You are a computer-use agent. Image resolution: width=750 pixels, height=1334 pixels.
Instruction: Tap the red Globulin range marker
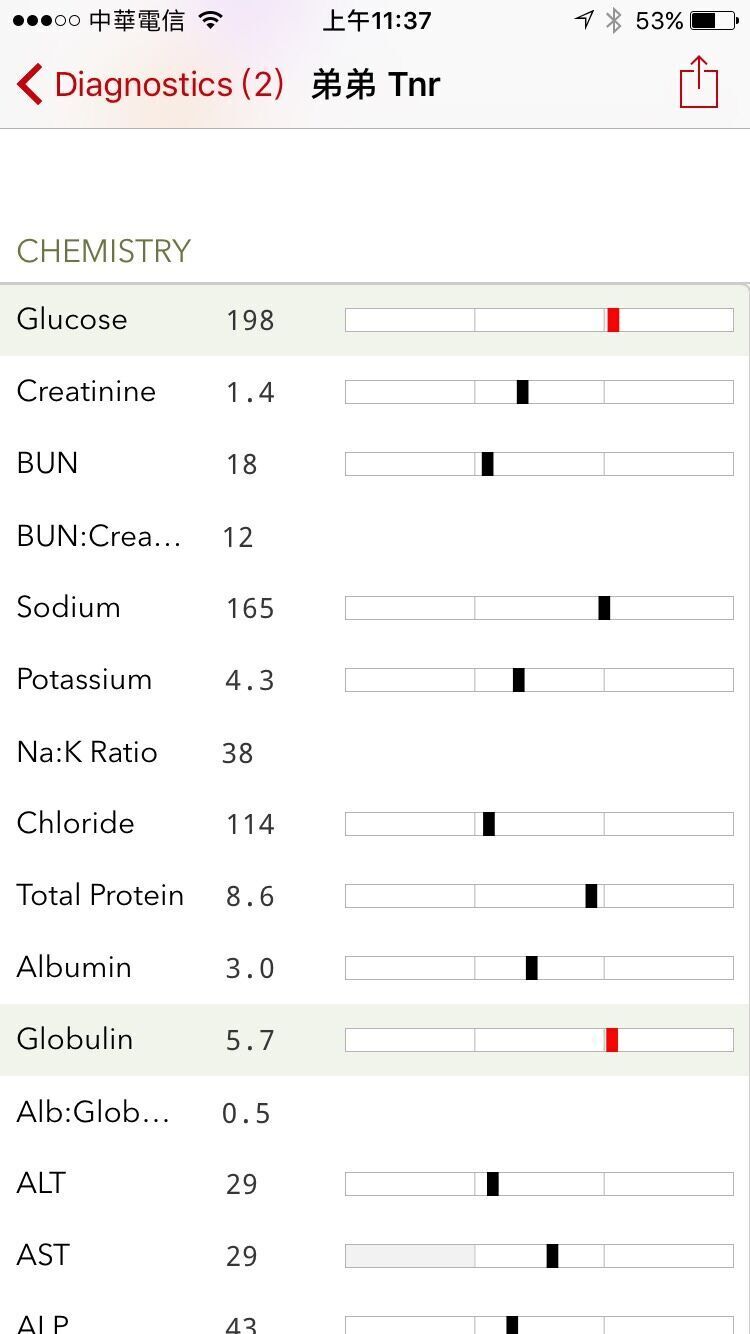612,1040
